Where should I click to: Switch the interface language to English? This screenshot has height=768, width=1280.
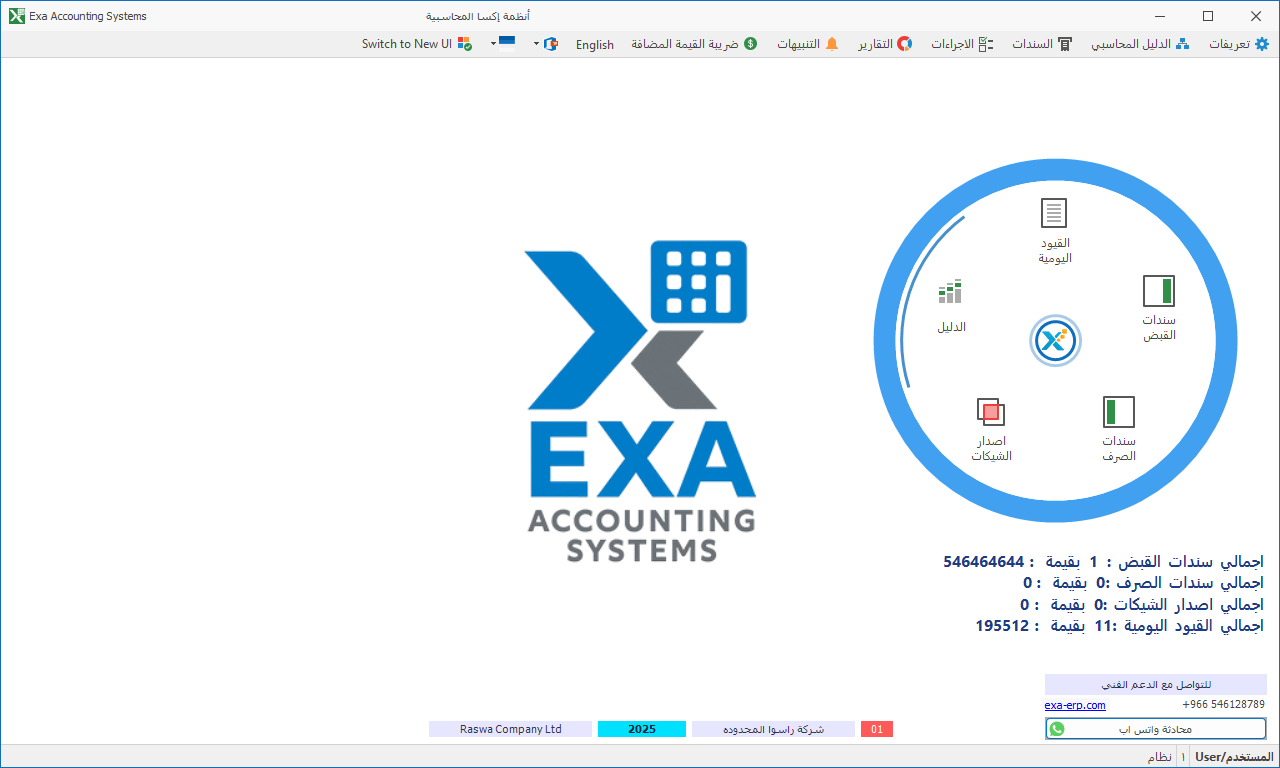click(595, 44)
